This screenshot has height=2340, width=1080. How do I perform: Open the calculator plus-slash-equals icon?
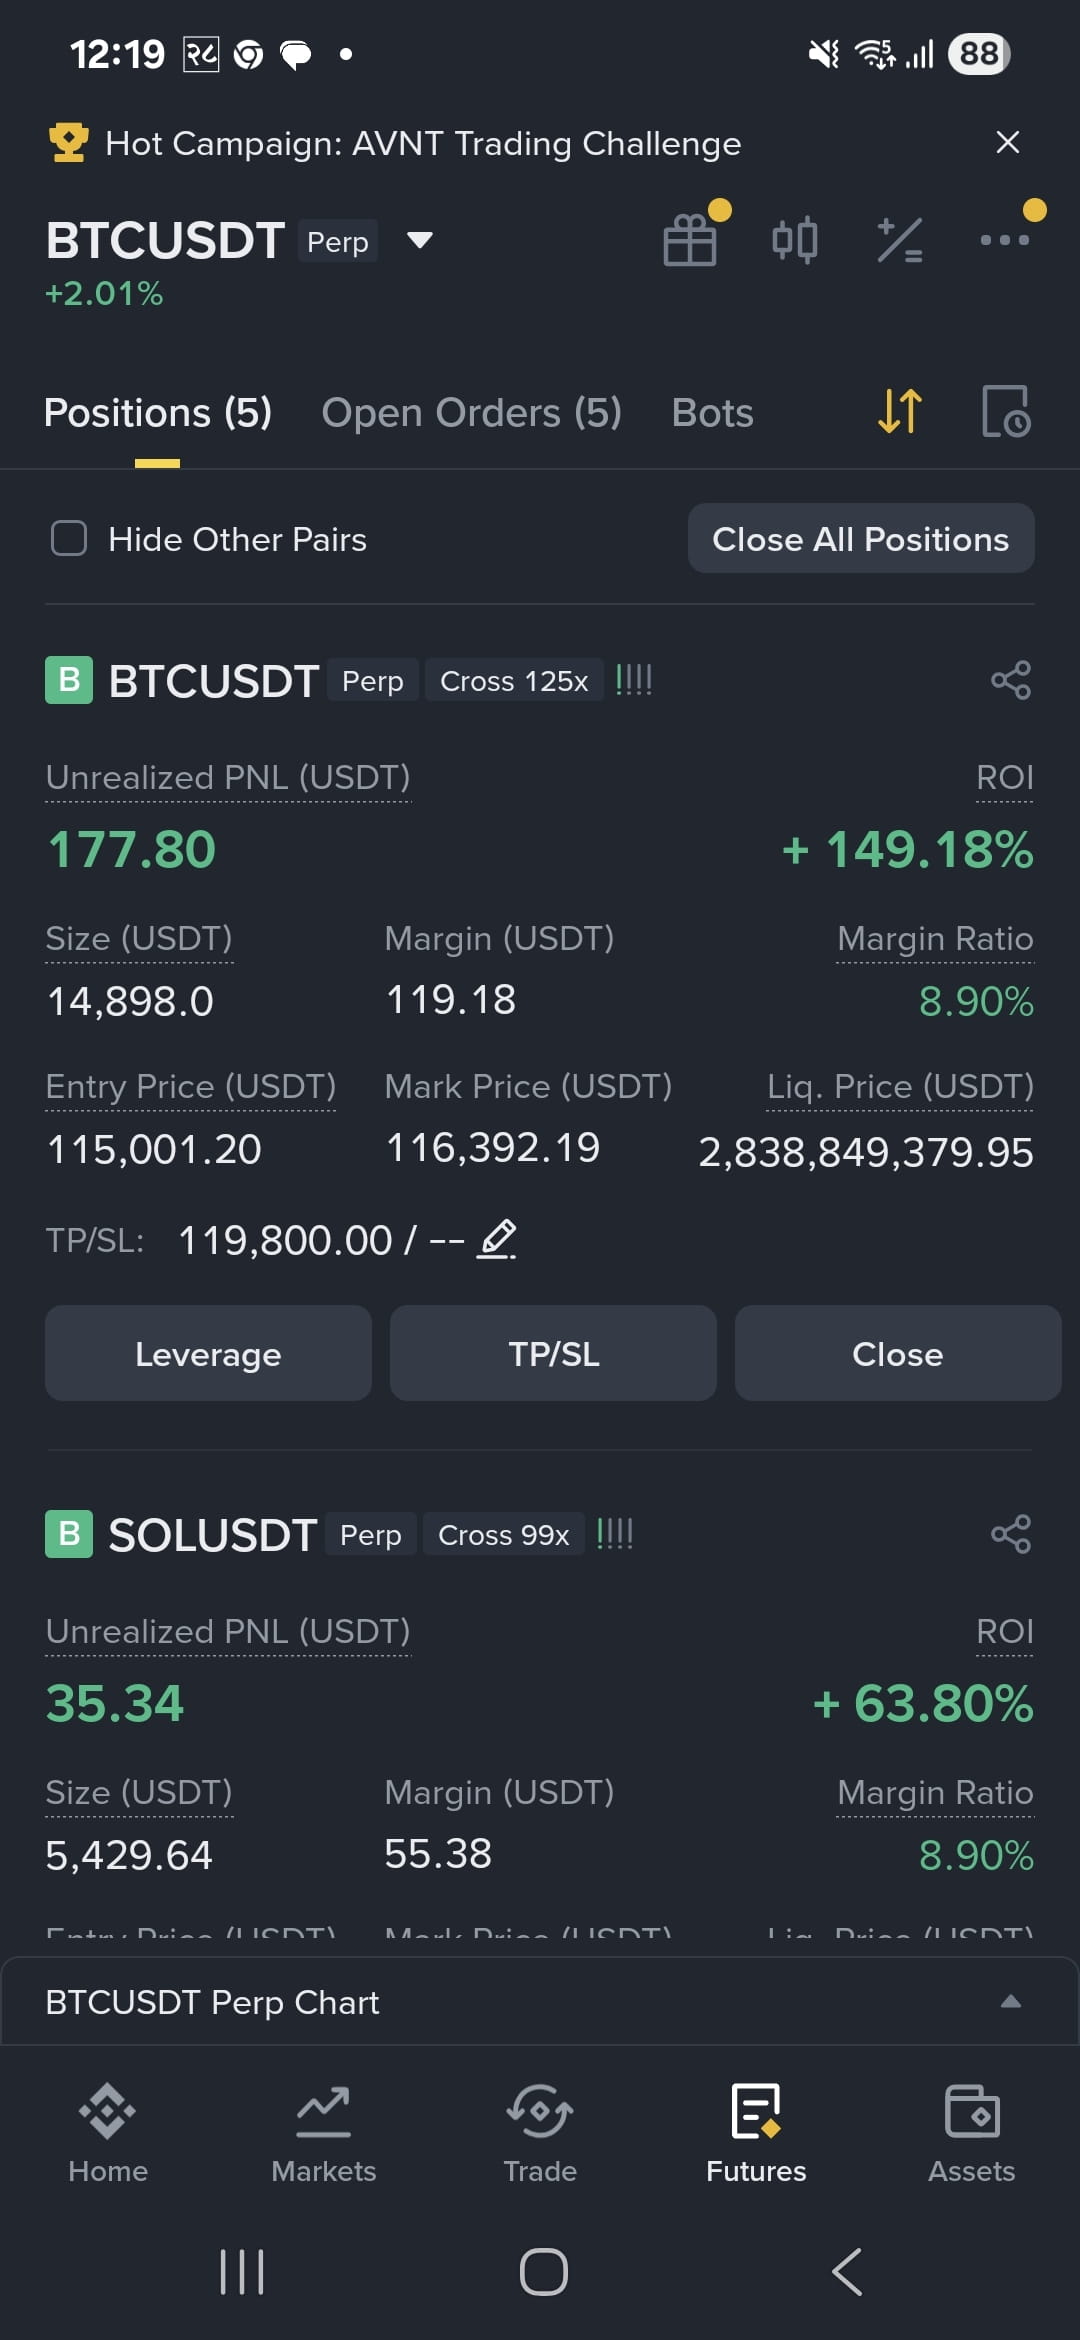tap(900, 240)
